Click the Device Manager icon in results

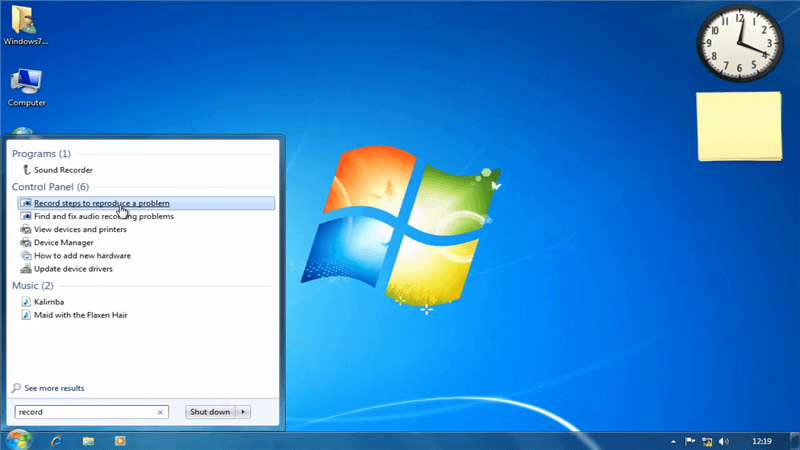(x=26, y=242)
